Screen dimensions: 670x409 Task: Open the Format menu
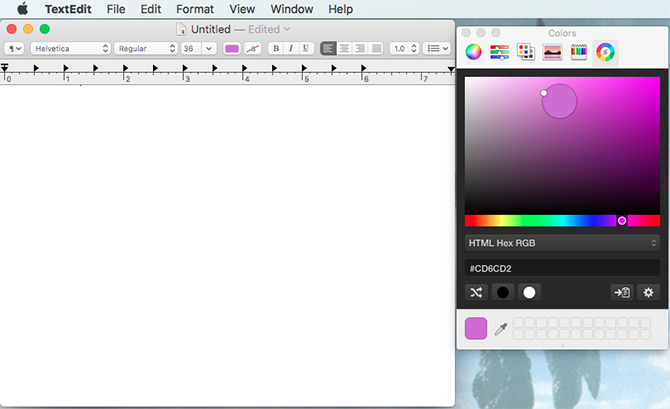coord(195,9)
